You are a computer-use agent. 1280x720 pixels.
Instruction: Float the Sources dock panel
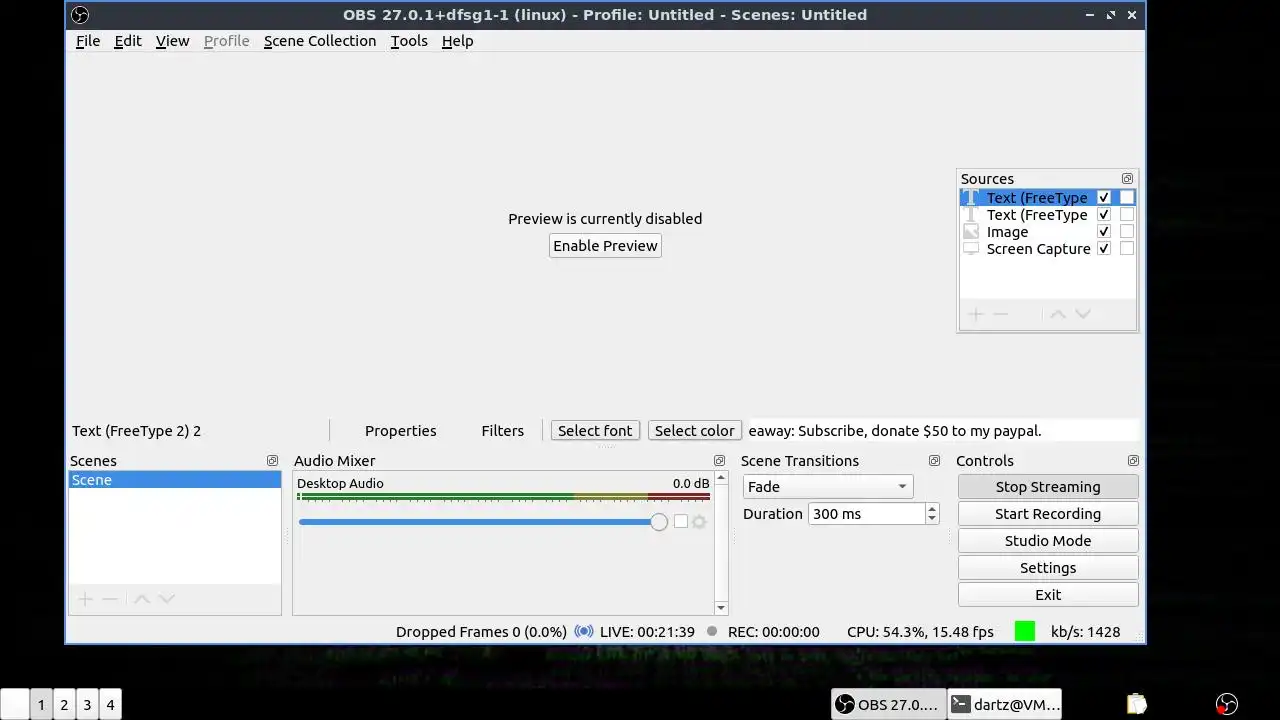click(x=1127, y=179)
